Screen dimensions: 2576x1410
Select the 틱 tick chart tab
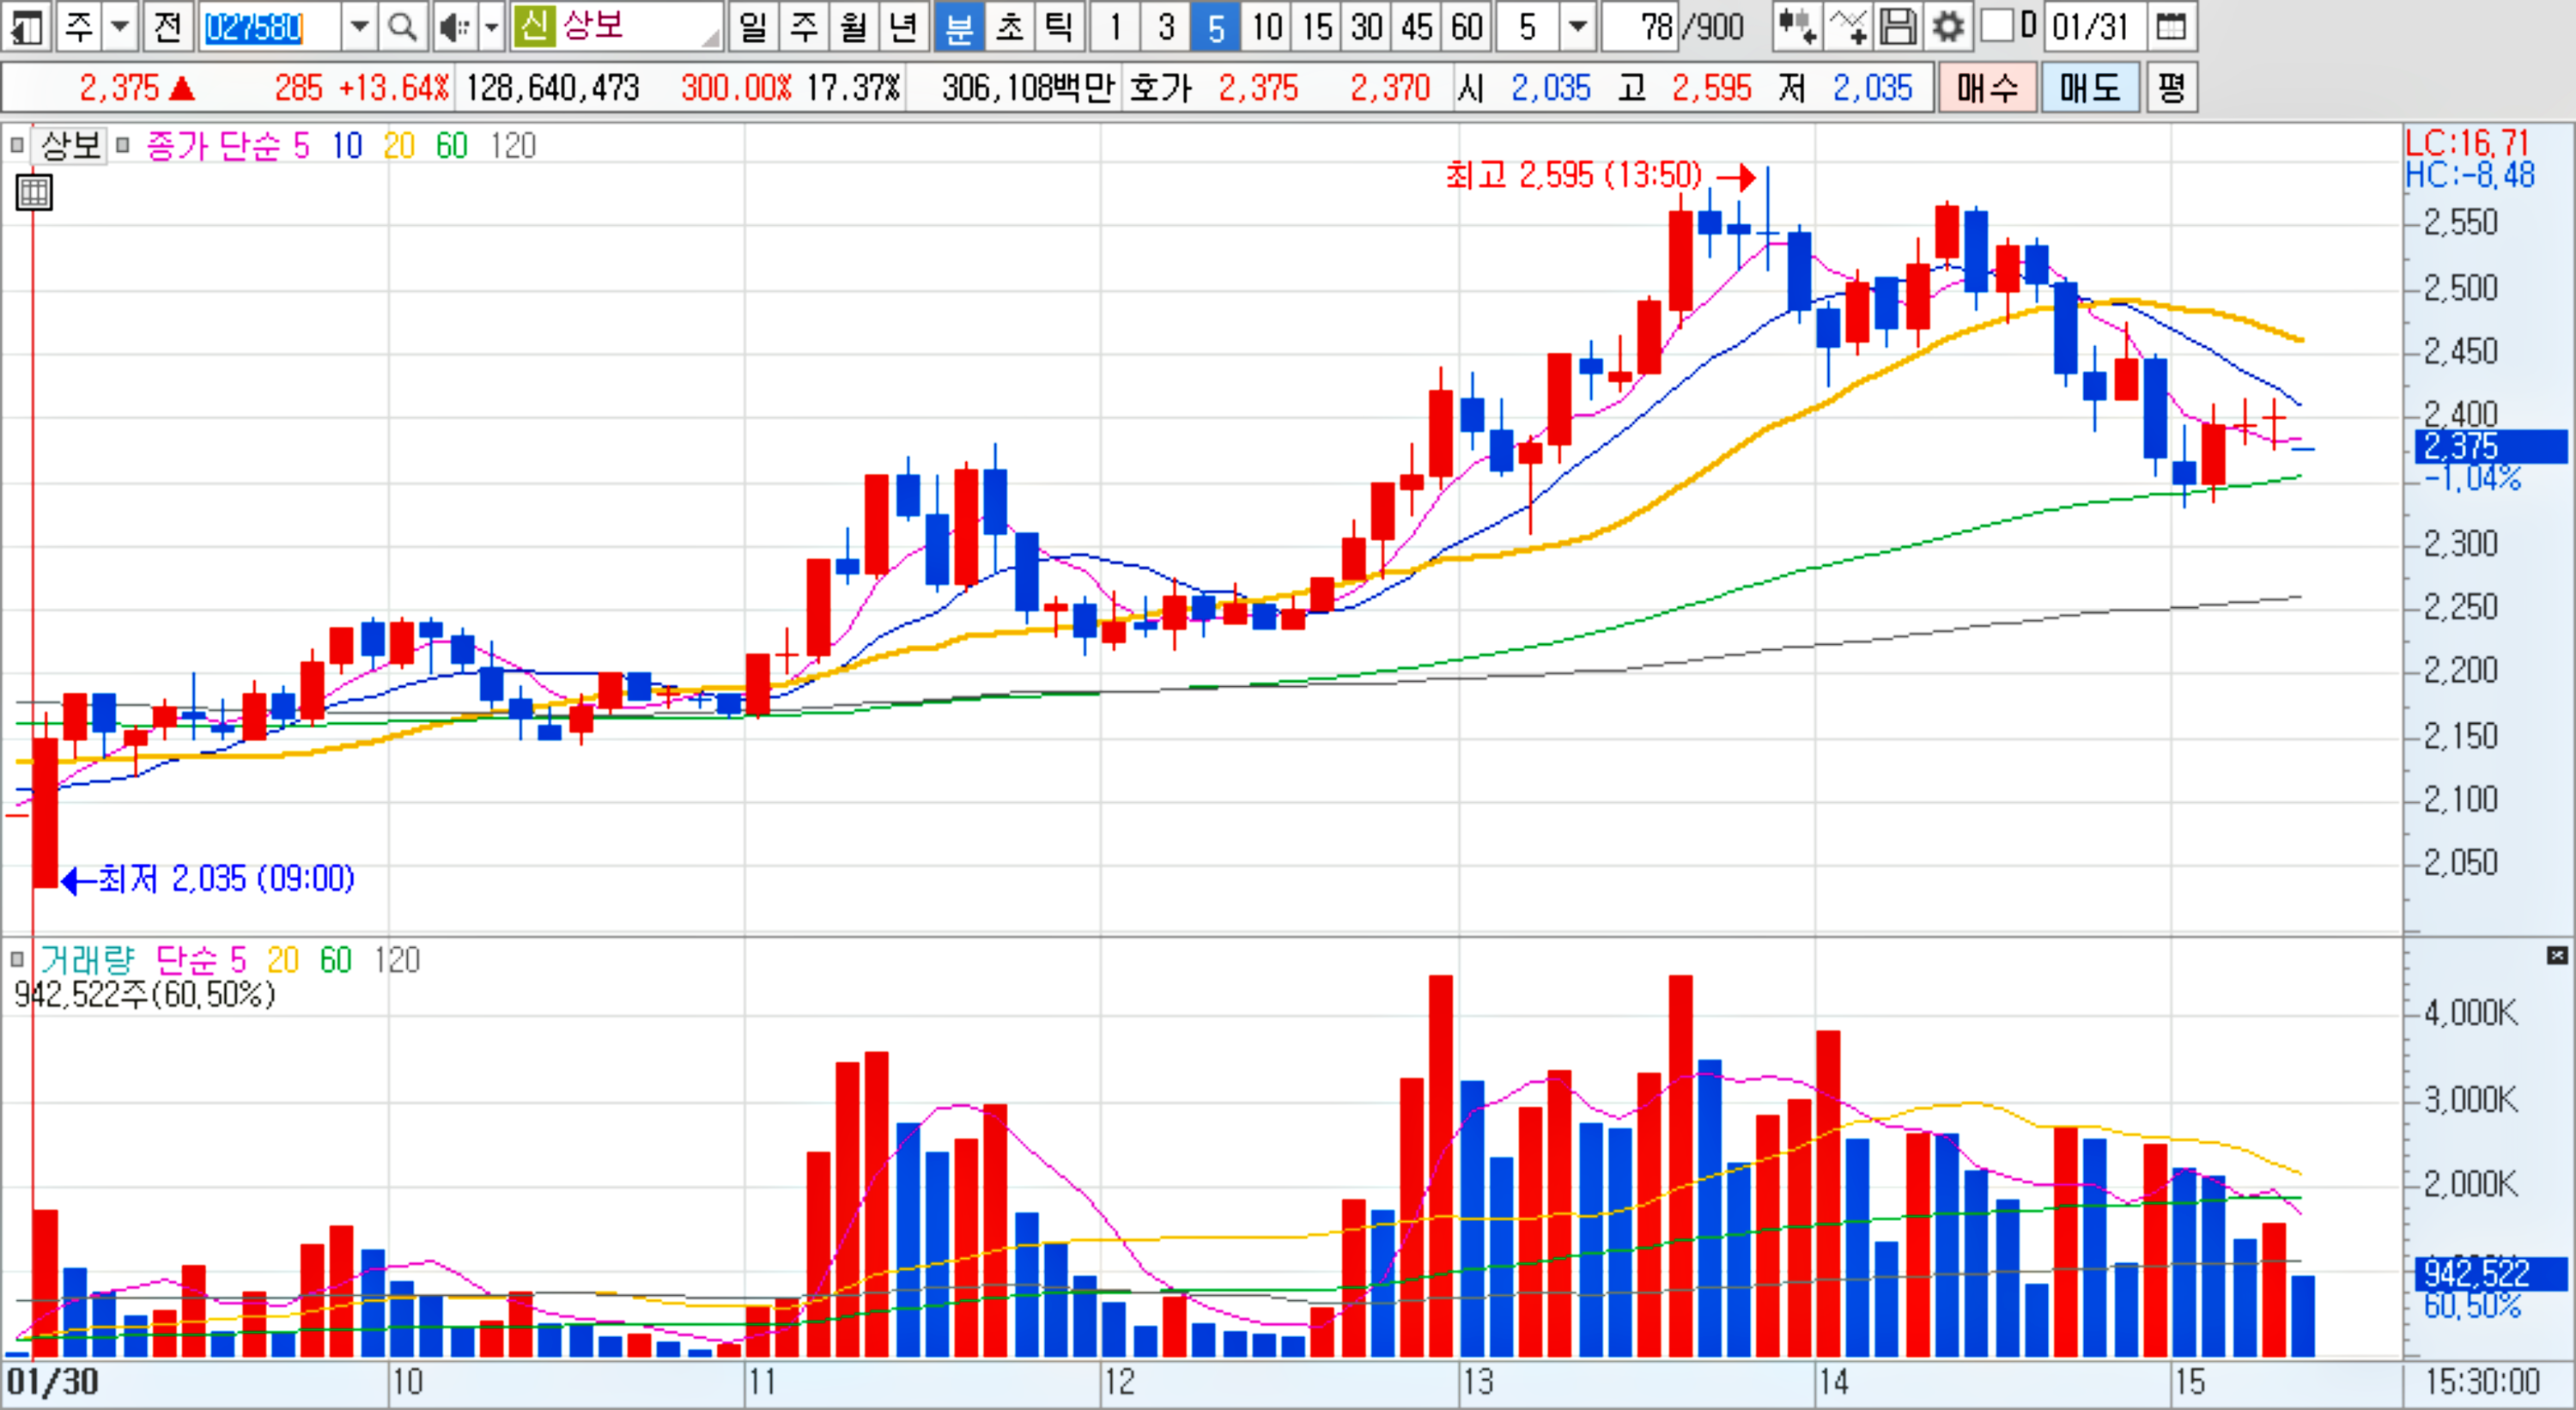click(1058, 27)
